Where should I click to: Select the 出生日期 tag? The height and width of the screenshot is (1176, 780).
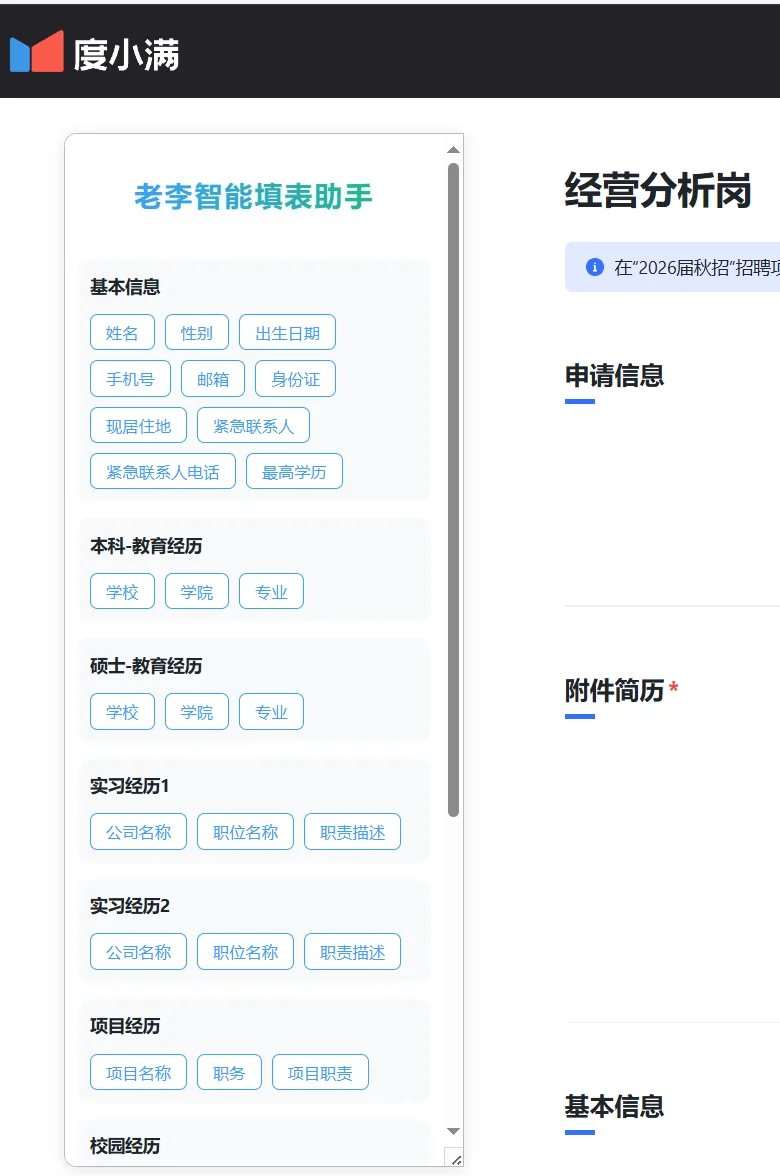287,332
